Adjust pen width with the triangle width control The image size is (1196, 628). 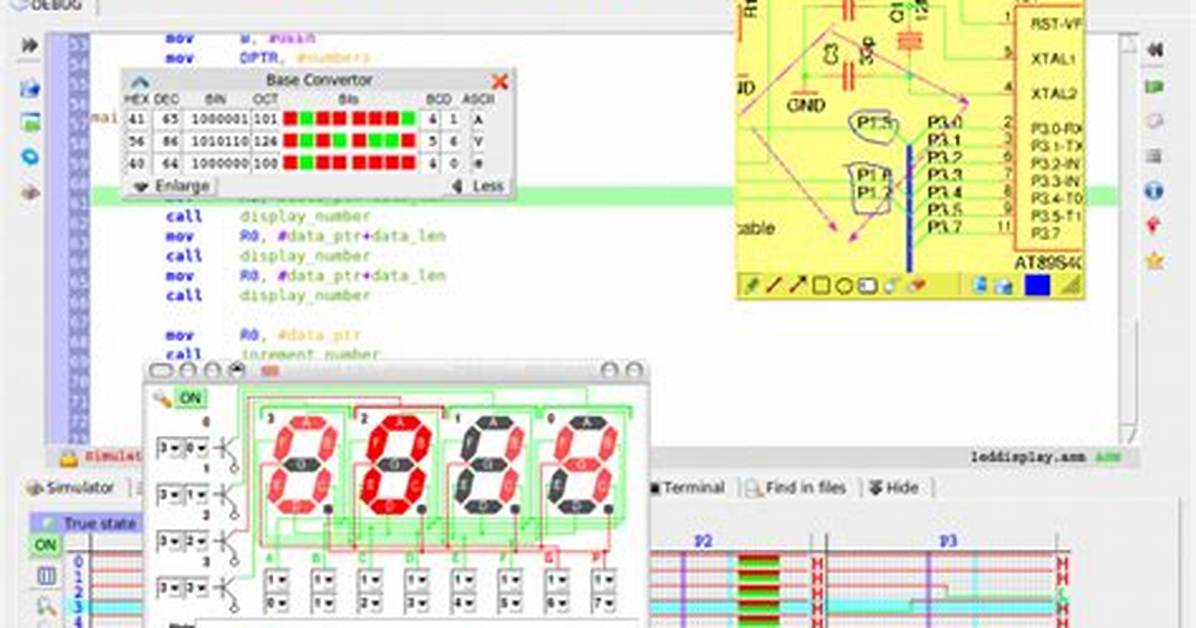point(1071,285)
